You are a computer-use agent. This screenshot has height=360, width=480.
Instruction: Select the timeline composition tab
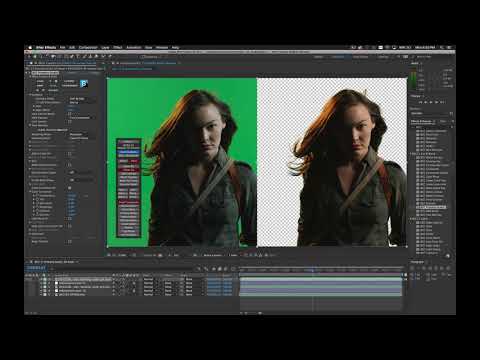tap(54, 262)
